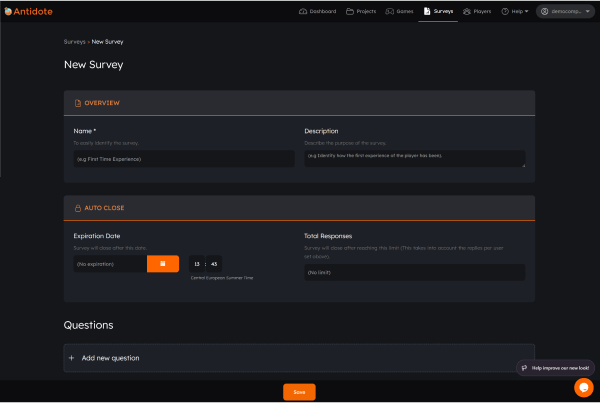
Task: Click the orange Save button
Action: coord(299,392)
